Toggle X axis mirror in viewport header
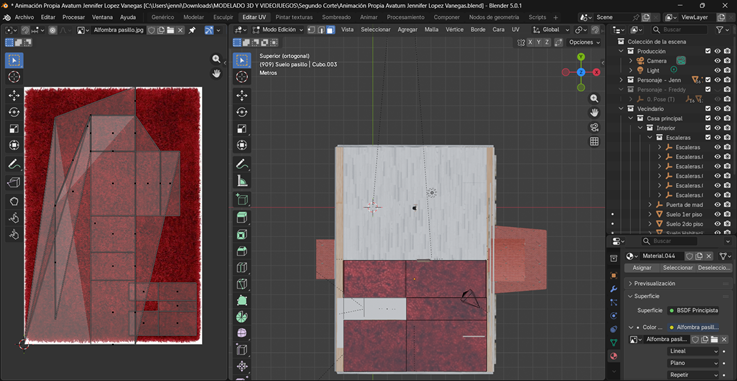 (x=530, y=42)
